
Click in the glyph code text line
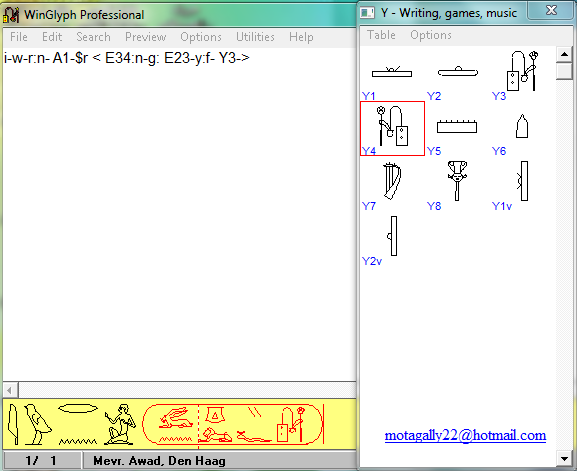coord(127,58)
